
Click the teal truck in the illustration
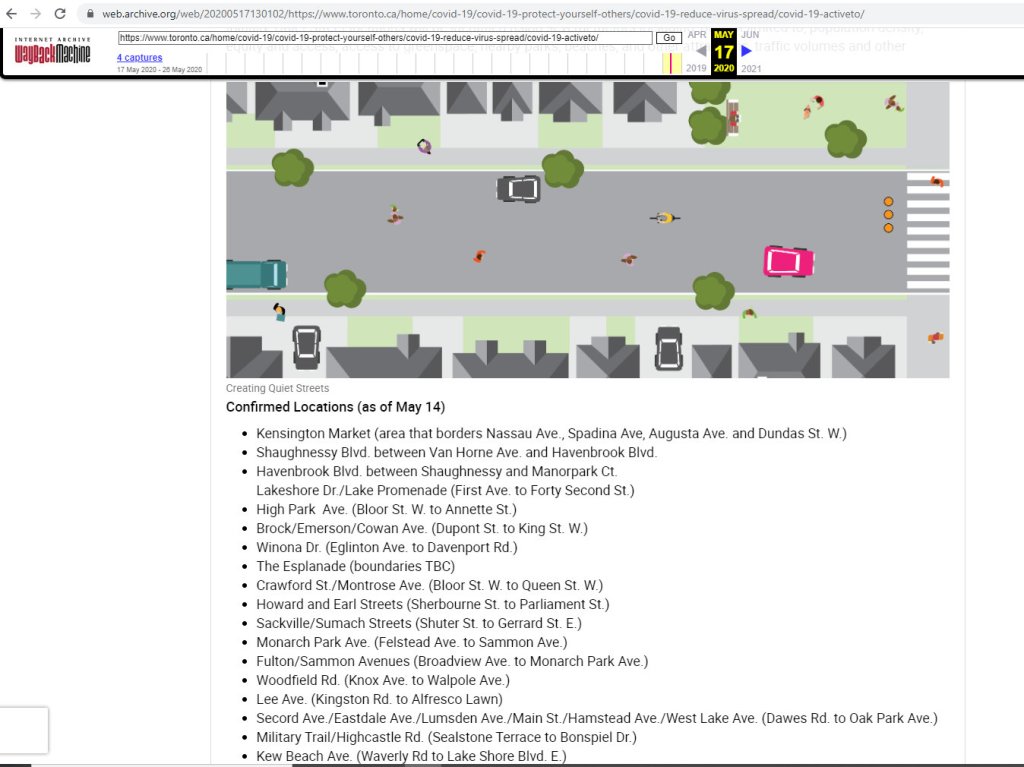click(x=256, y=274)
